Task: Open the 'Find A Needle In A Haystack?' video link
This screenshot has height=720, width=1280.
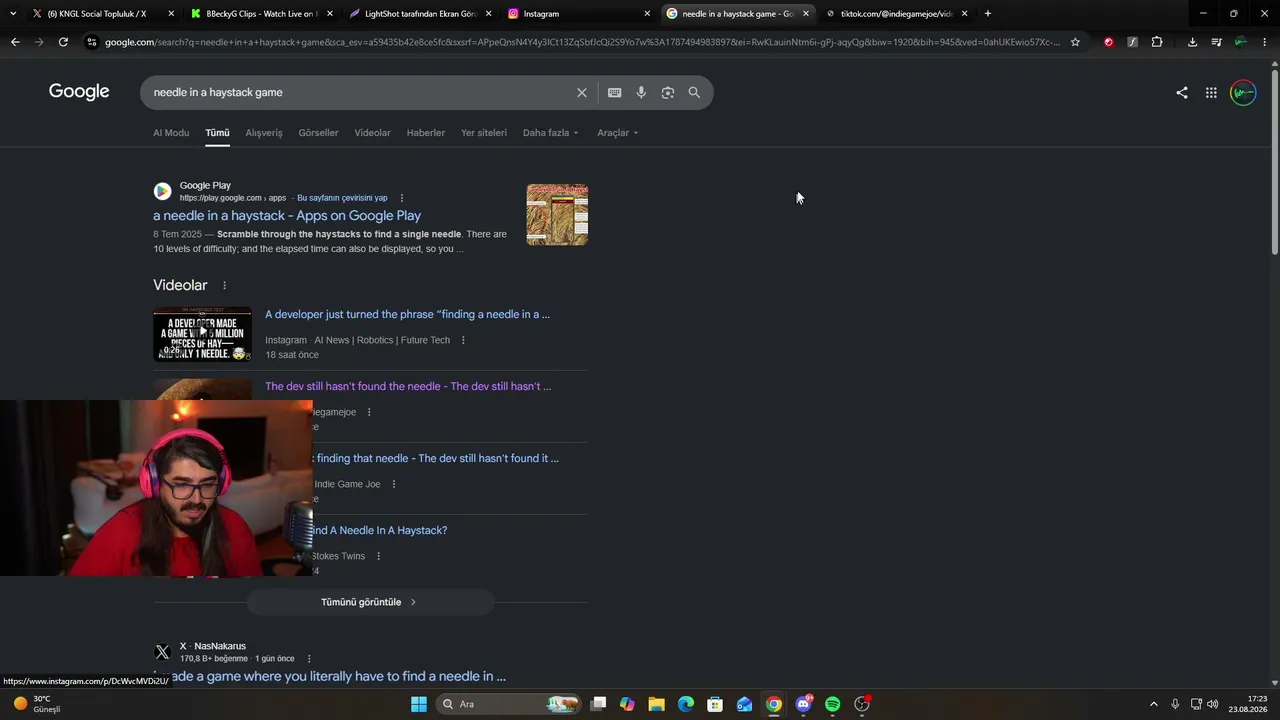Action: (380, 530)
